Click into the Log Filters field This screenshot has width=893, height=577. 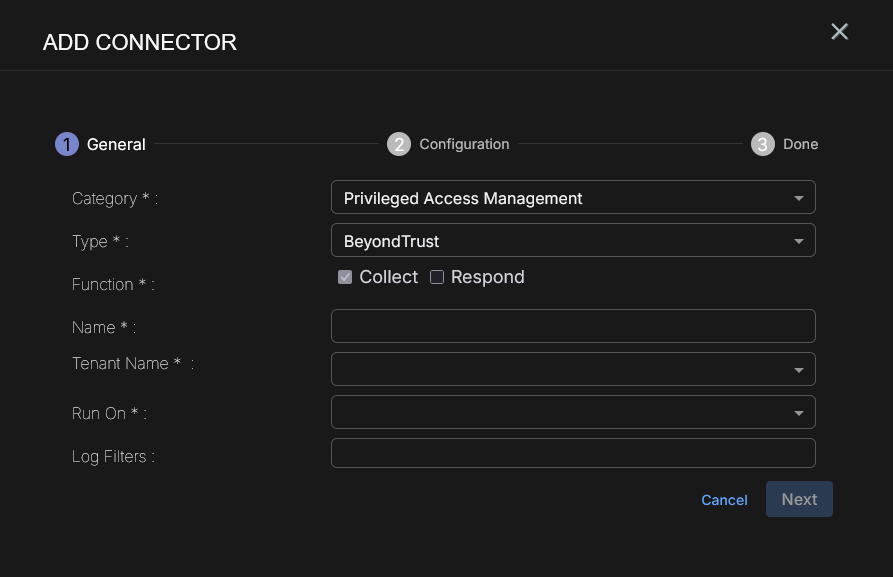tap(573, 453)
